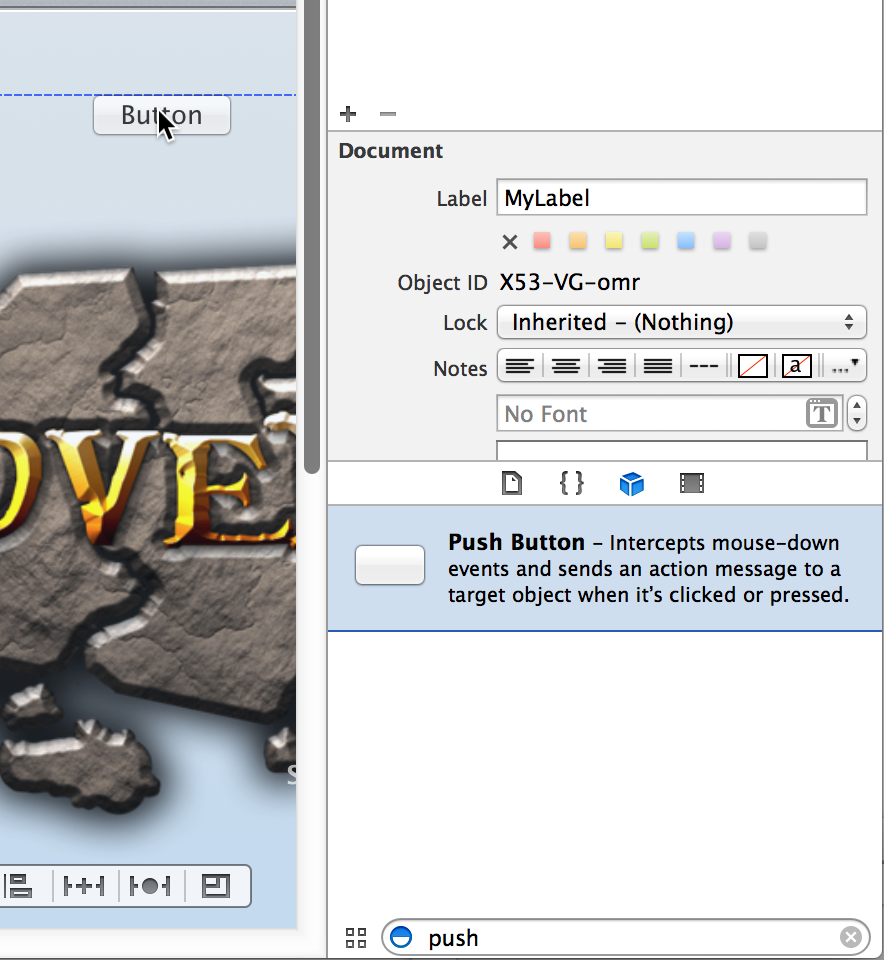This screenshot has width=884, height=960.
Task: Open the notes more options dropdown
Action: (x=845, y=366)
